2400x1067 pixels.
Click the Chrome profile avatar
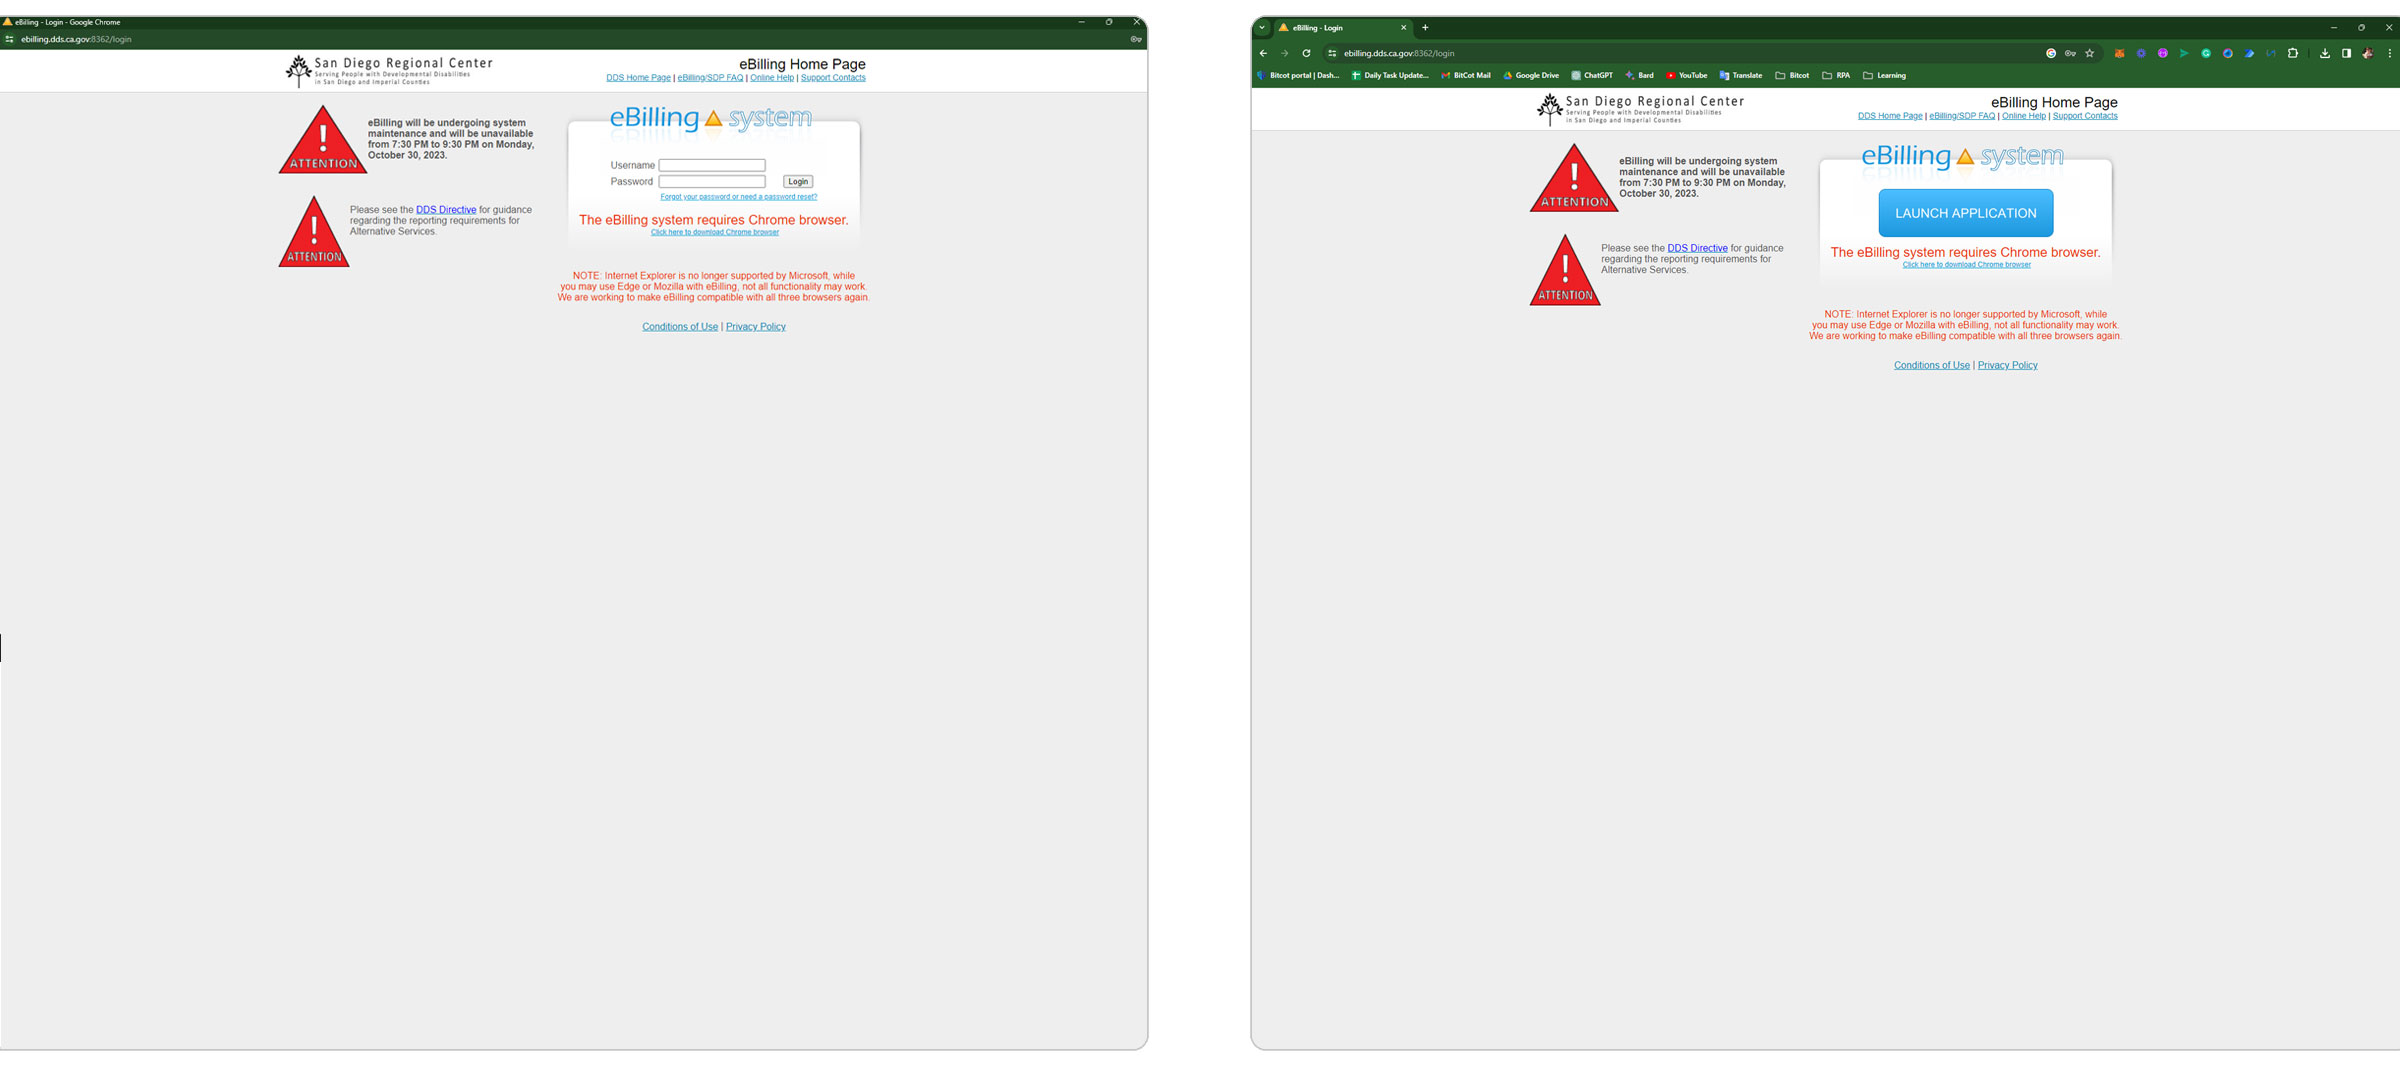pyautogui.click(x=2368, y=53)
